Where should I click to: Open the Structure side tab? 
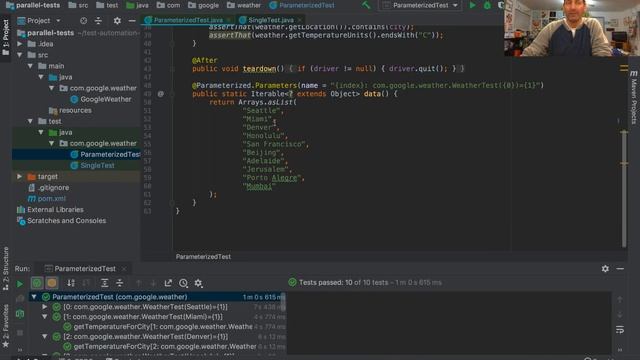(5, 268)
